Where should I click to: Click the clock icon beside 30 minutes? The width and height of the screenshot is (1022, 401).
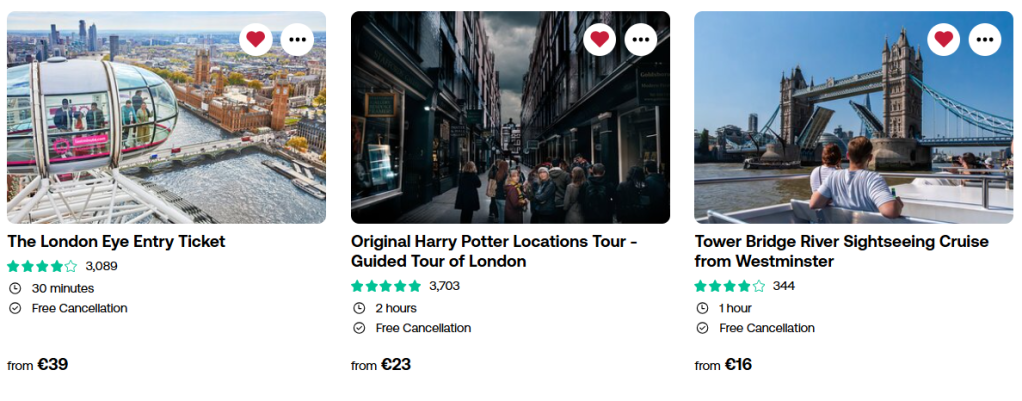click(x=15, y=288)
